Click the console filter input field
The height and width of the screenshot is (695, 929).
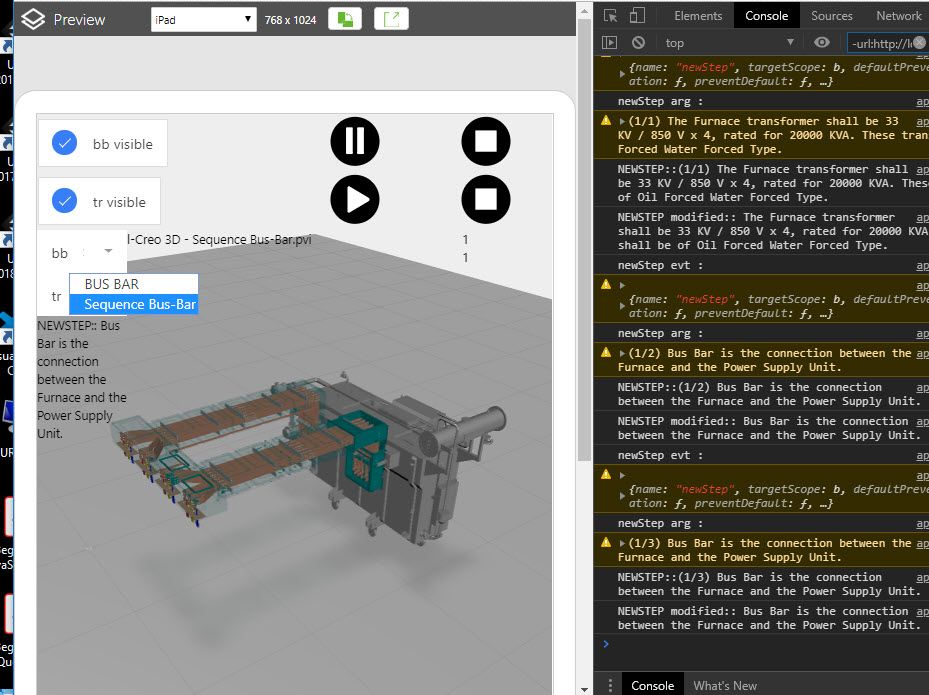tap(880, 43)
